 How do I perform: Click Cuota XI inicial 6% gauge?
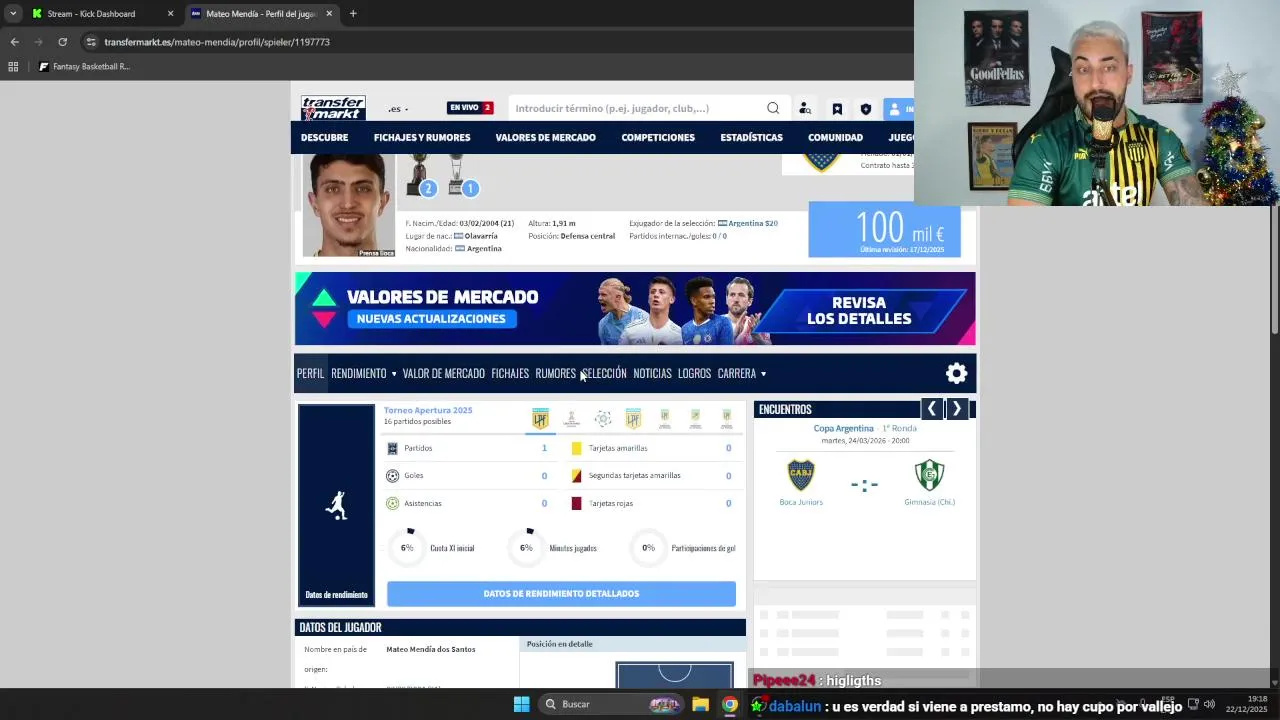(x=407, y=548)
